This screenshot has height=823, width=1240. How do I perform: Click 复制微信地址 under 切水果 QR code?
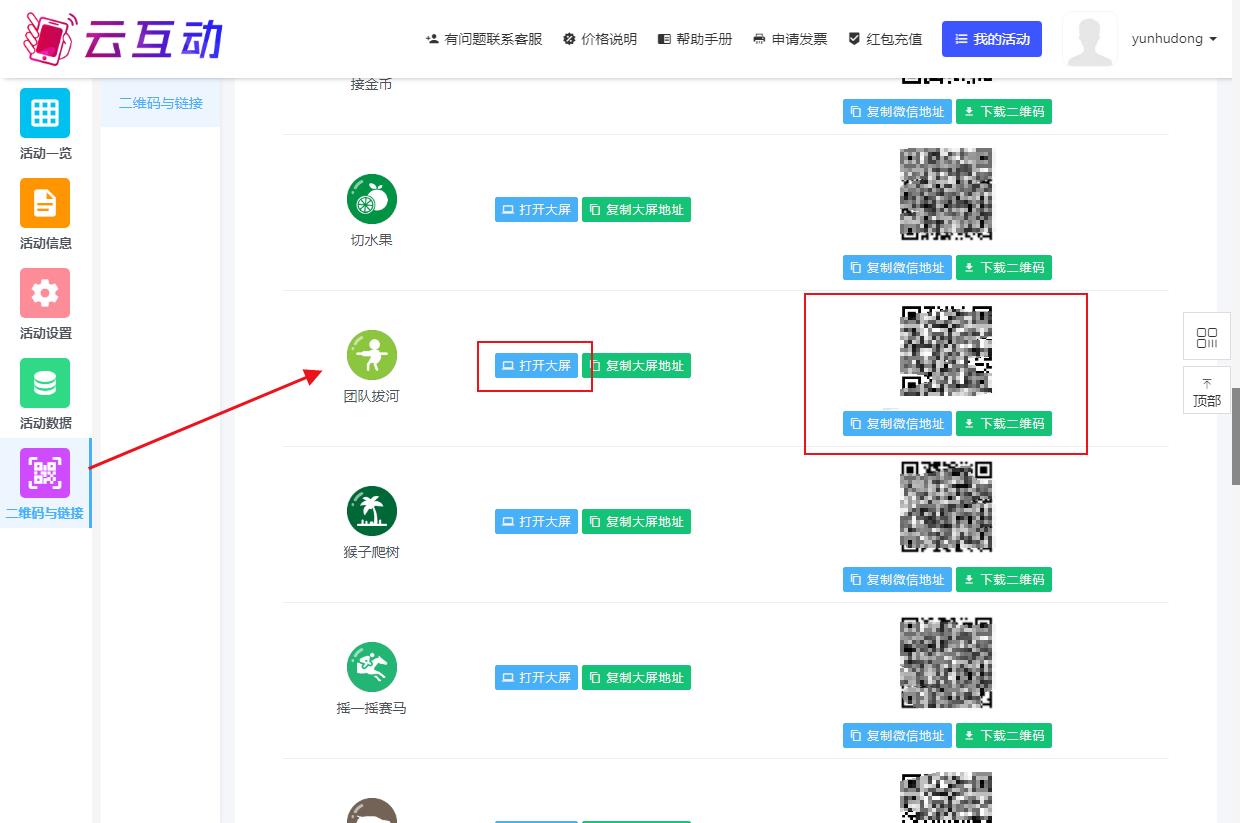tap(897, 268)
